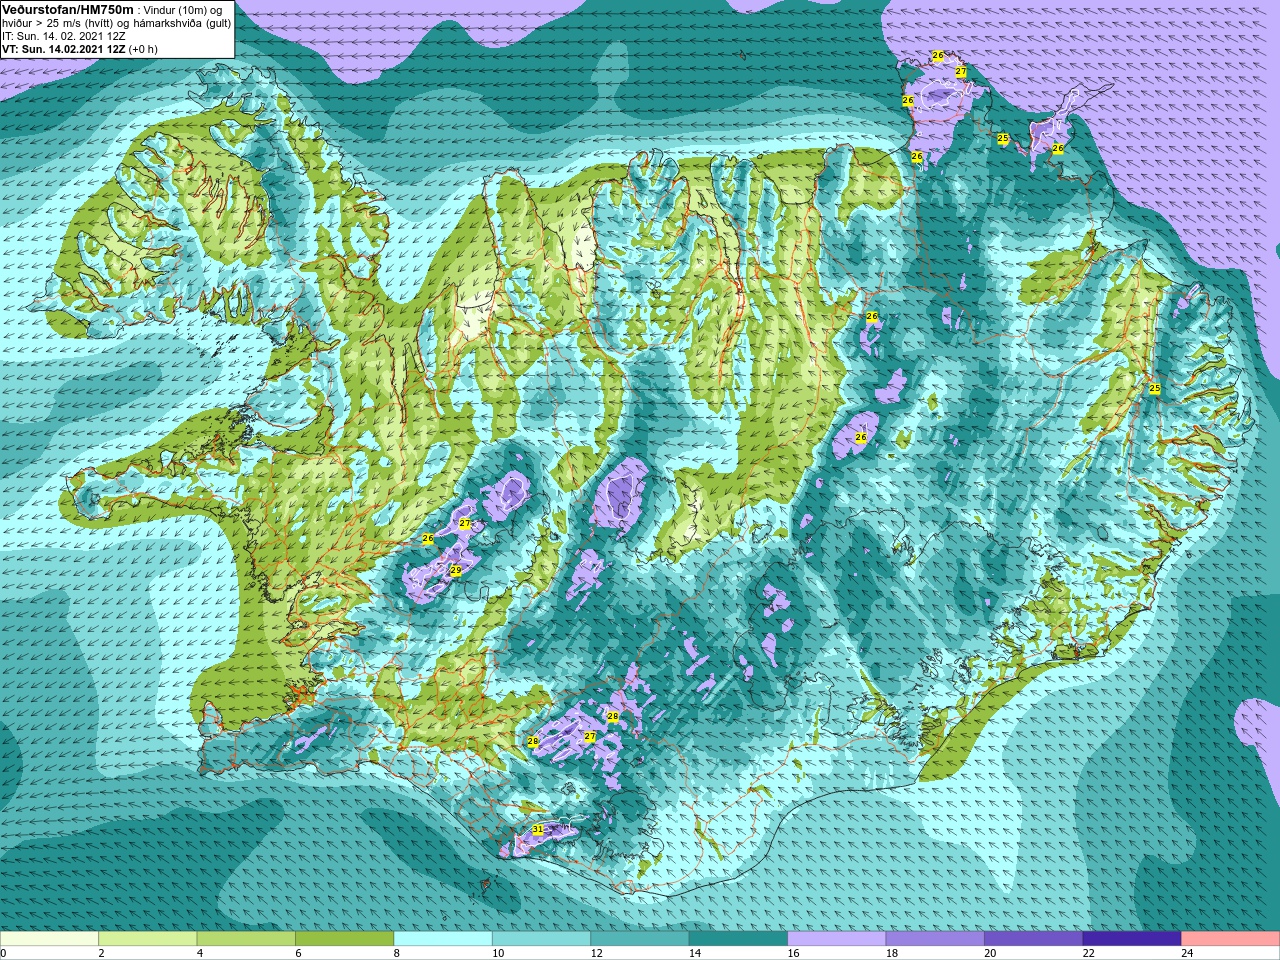Select the 4–6 m/s green legend swatch
1280x960 pixels.
pyautogui.click(x=246, y=939)
